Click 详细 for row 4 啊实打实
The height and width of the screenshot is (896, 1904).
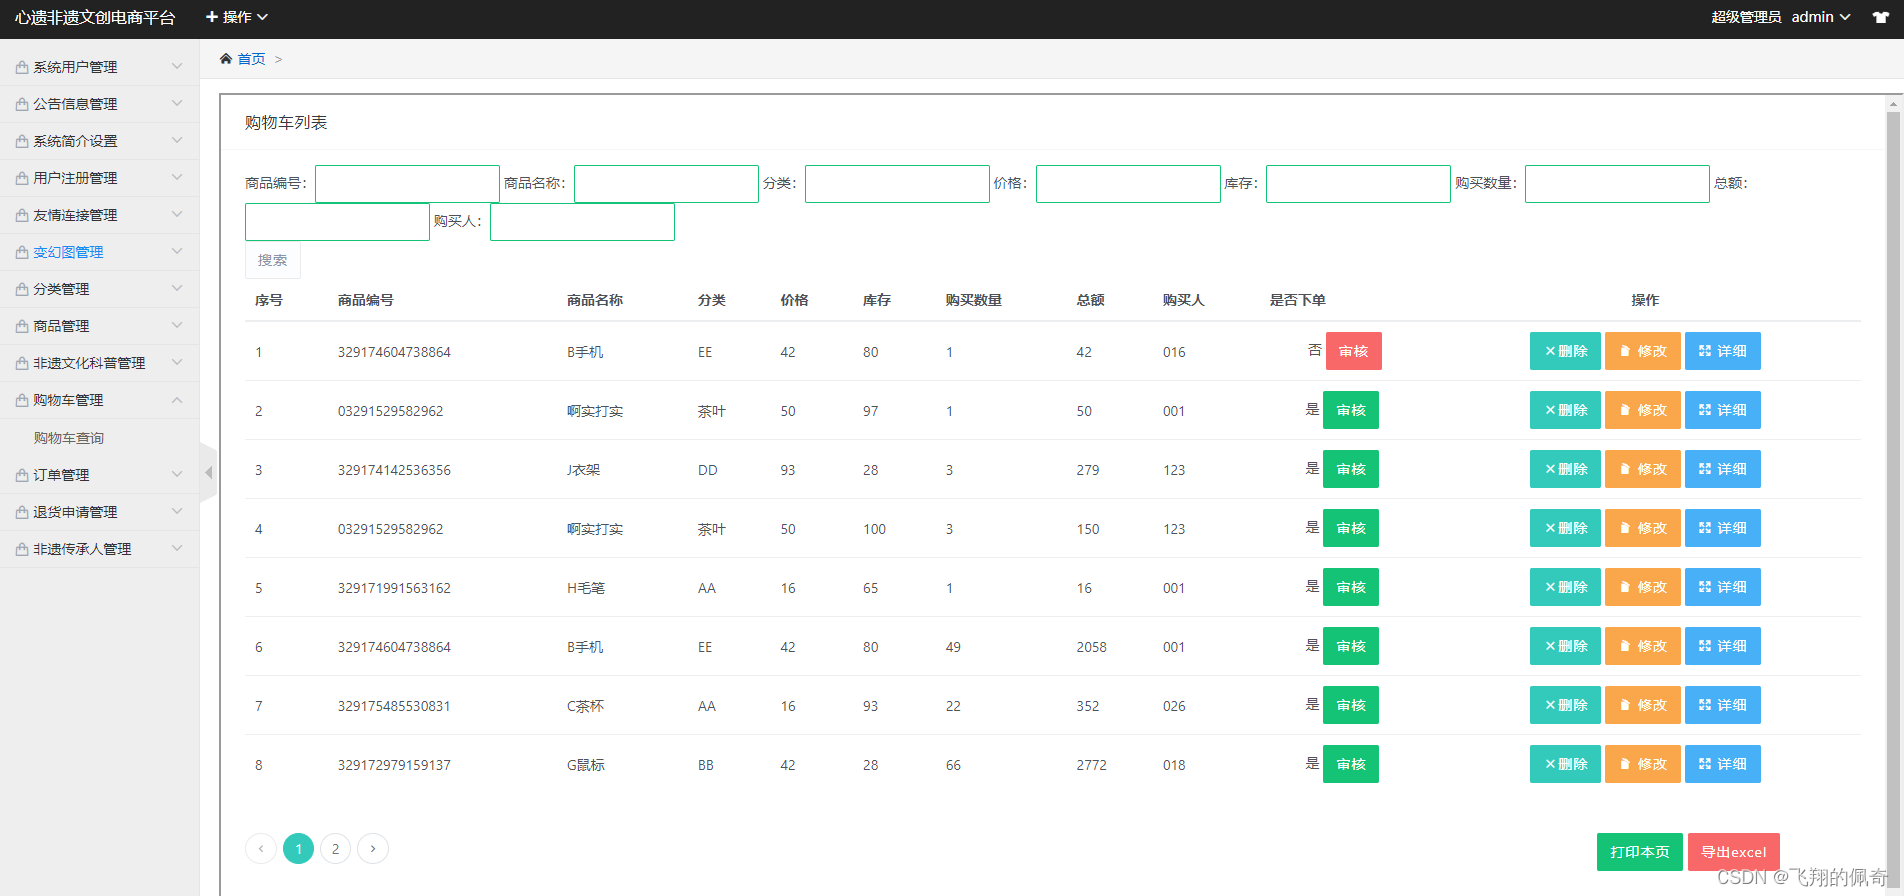(1723, 528)
